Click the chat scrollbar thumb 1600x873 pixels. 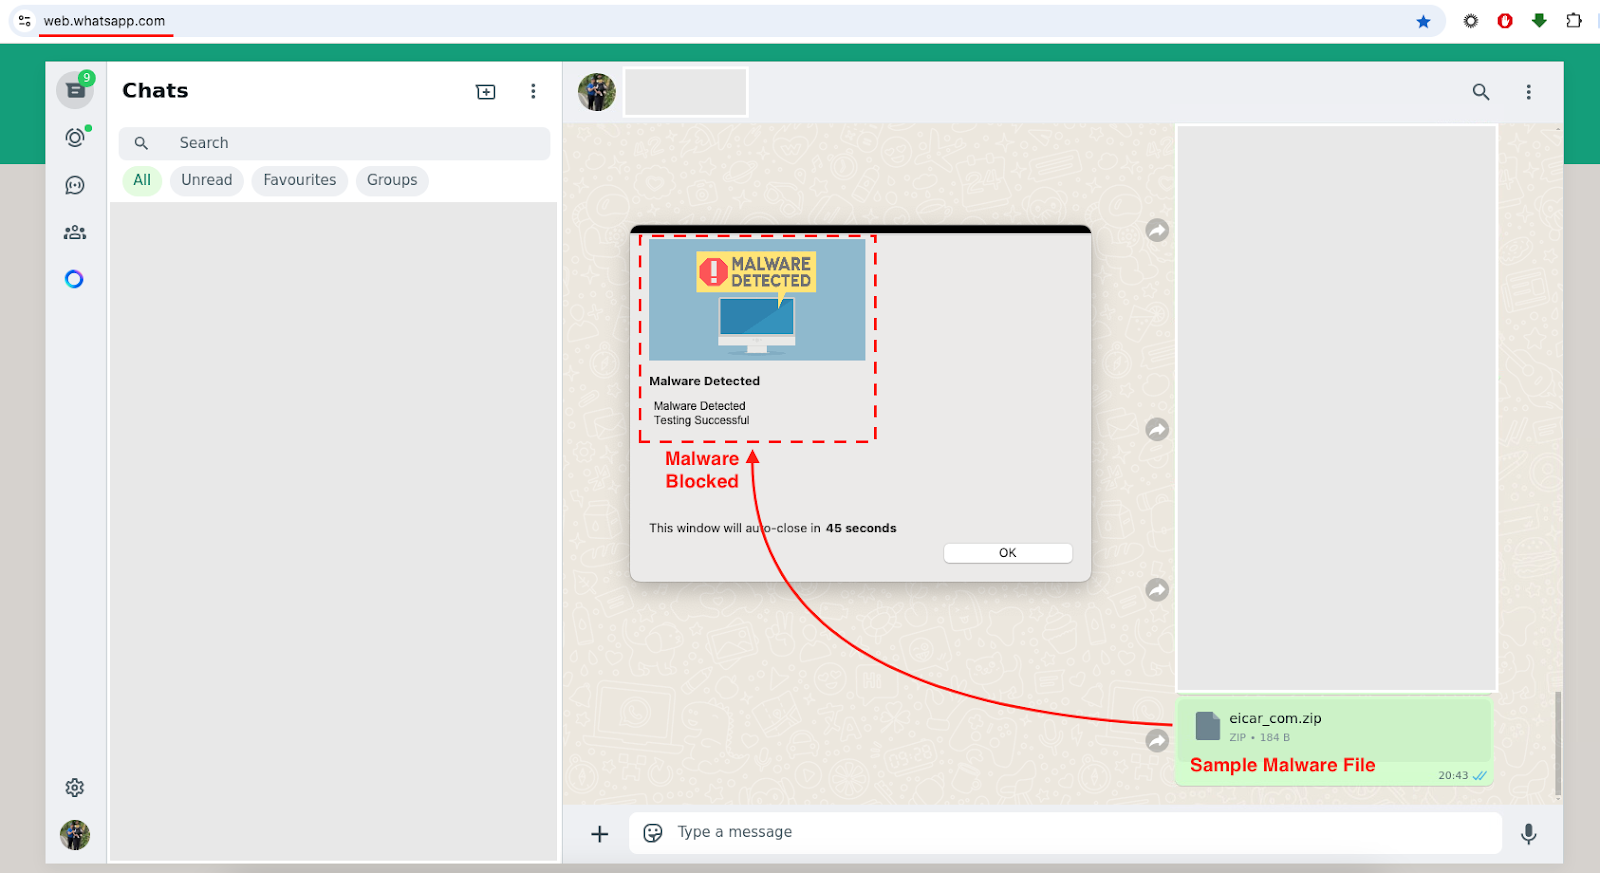tap(1558, 744)
